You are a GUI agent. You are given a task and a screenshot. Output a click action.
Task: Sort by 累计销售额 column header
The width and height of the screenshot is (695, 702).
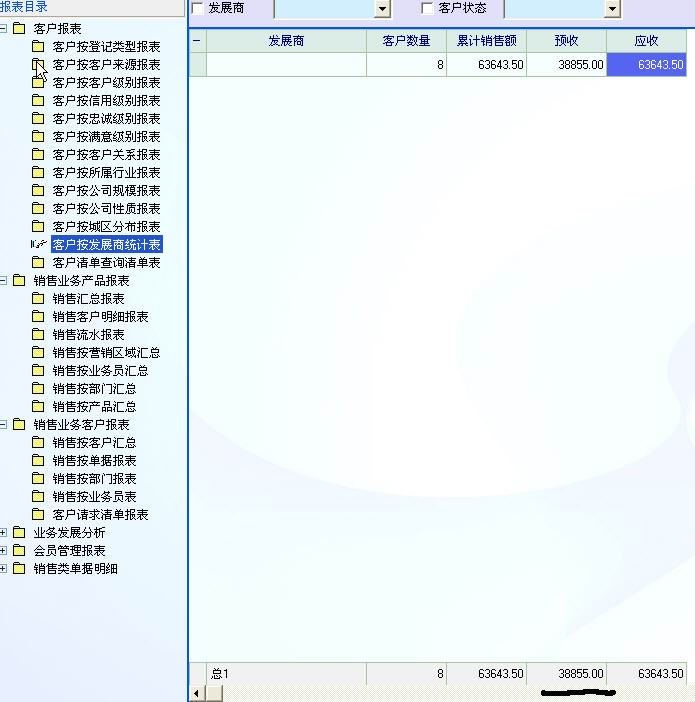pyautogui.click(x=486, y=41)
